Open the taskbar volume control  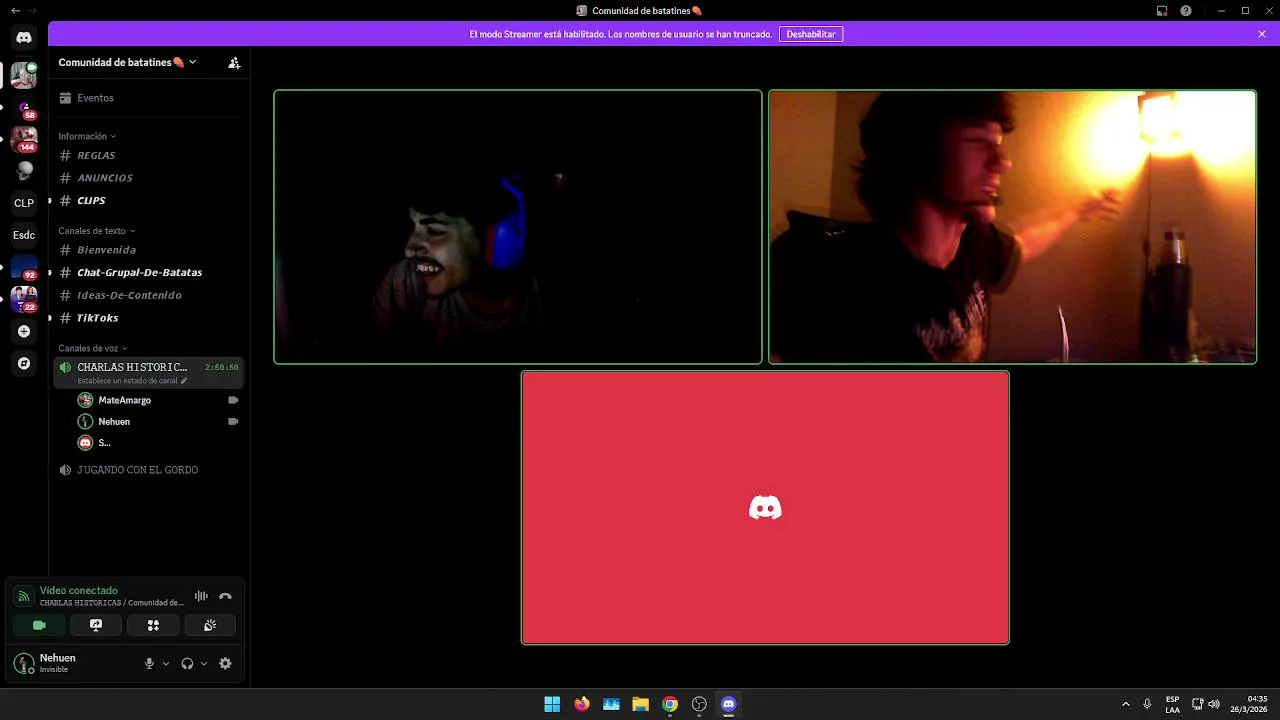coord(1214,704)
